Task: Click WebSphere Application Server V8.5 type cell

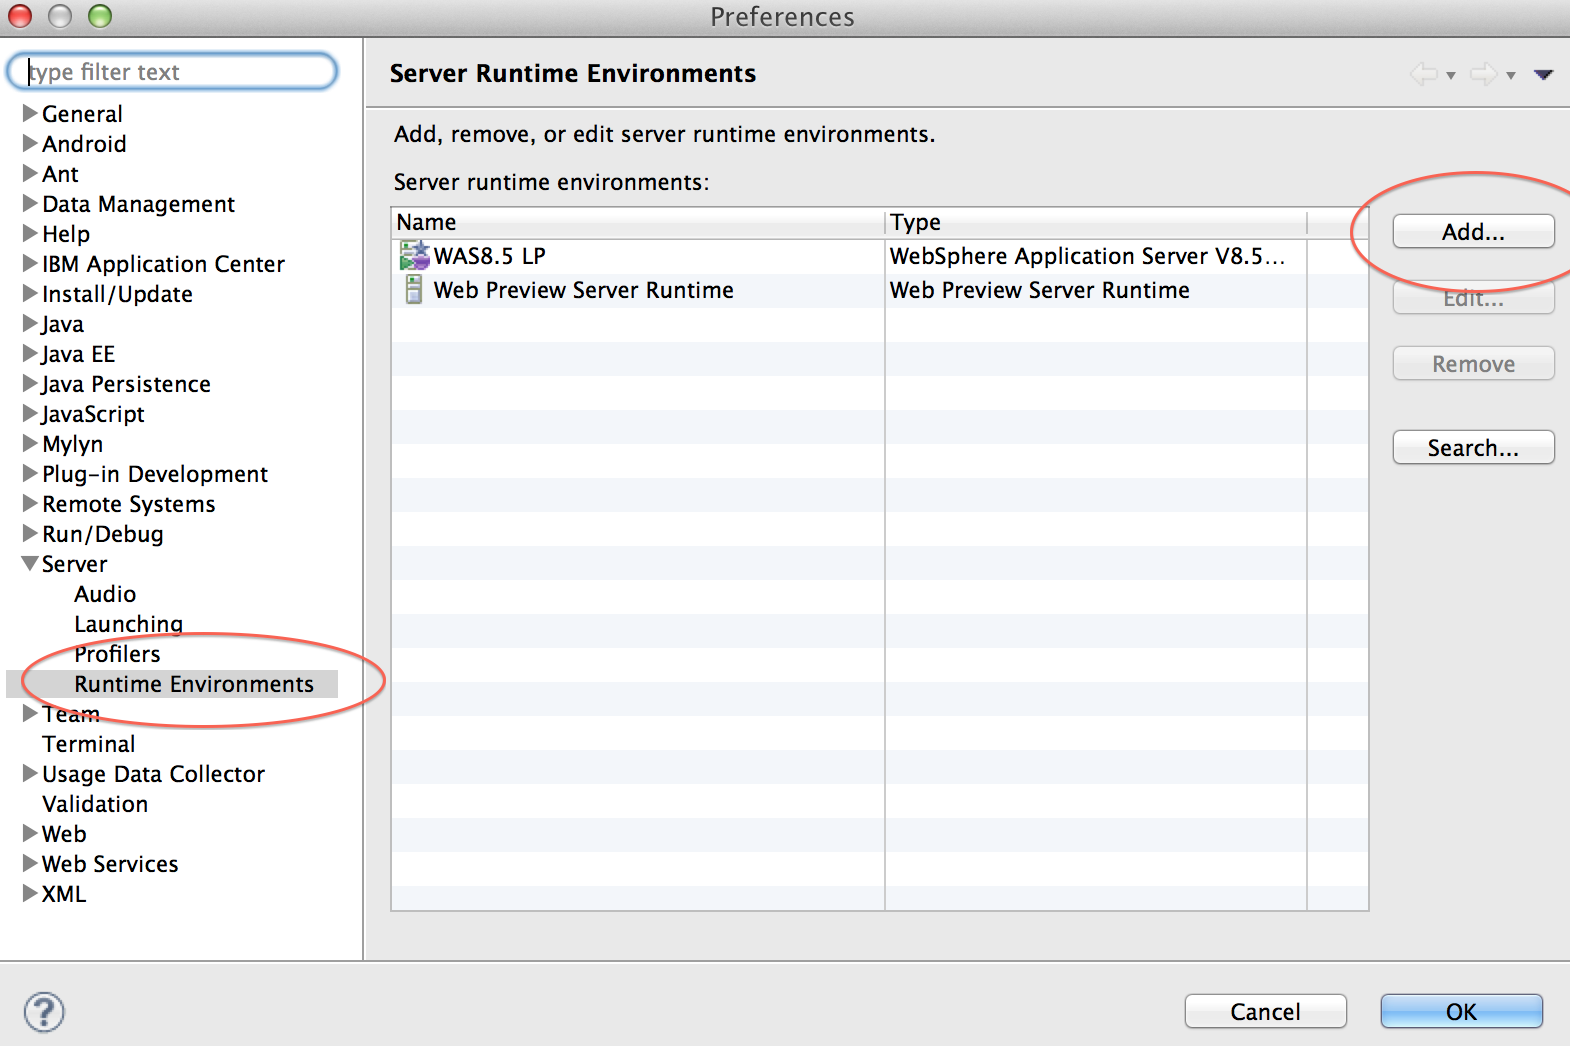Action: pyautogui.click(x=1088, y=256)
